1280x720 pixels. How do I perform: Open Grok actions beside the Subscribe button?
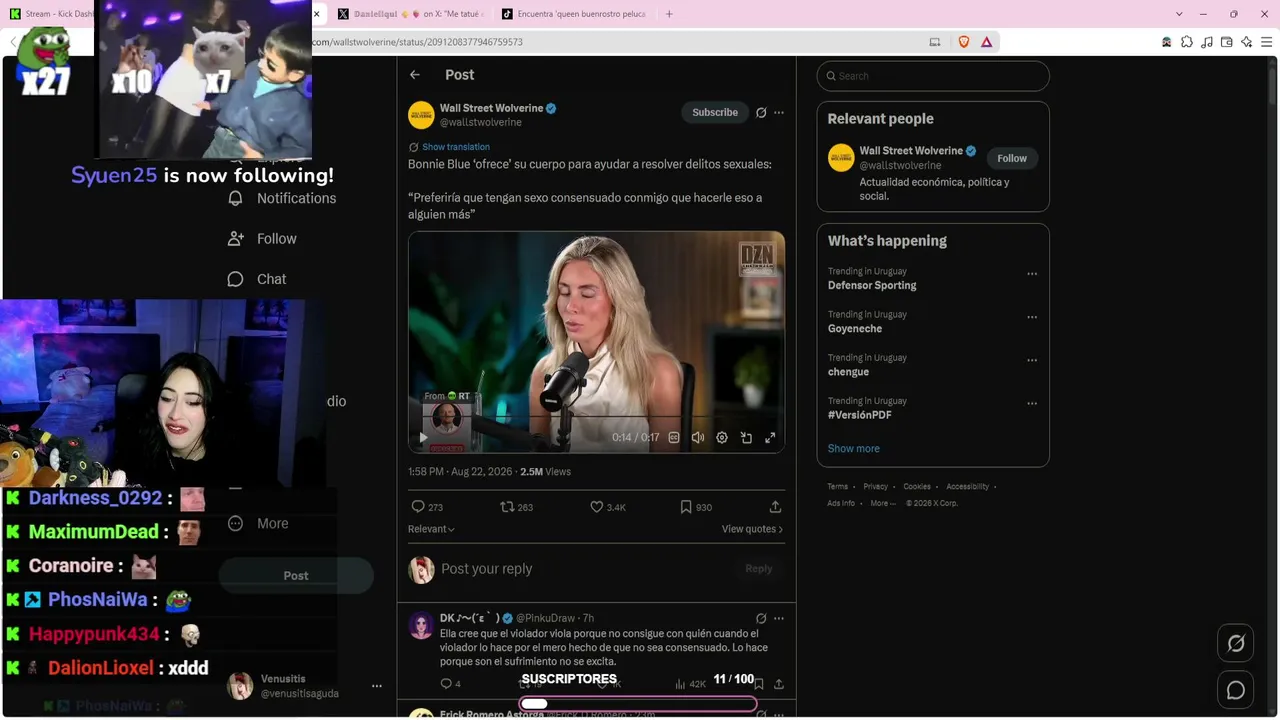point(761,113)
